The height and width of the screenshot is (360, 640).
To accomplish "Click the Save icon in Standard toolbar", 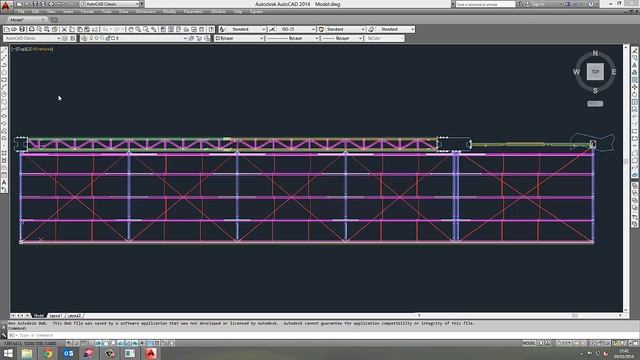I will pos(22,29).
